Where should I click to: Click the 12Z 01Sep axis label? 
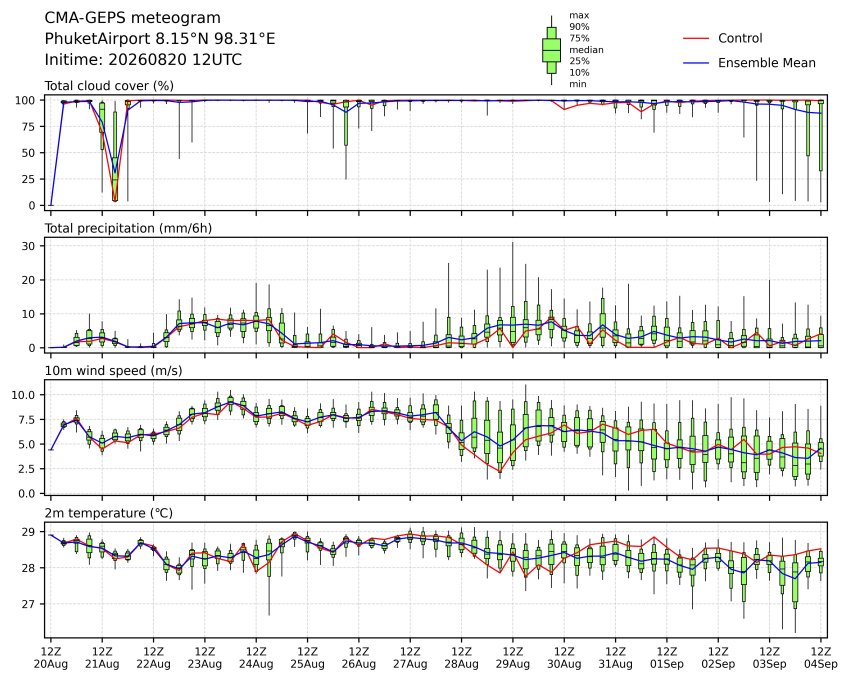(x=667, y=658)
